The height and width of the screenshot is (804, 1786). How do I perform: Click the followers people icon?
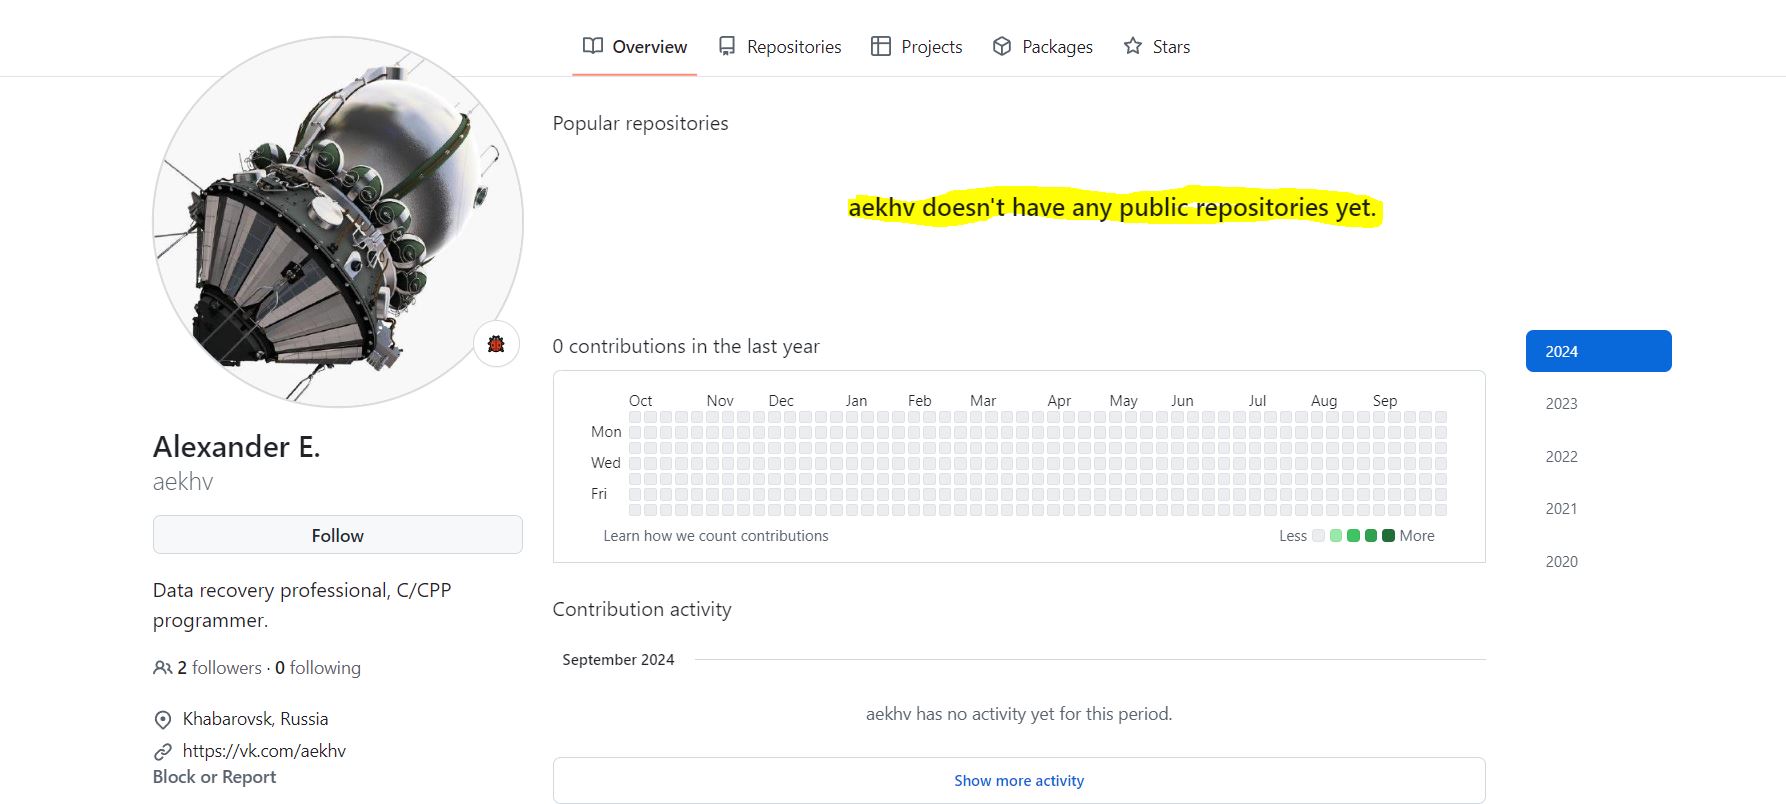click(x=162, y=668)
